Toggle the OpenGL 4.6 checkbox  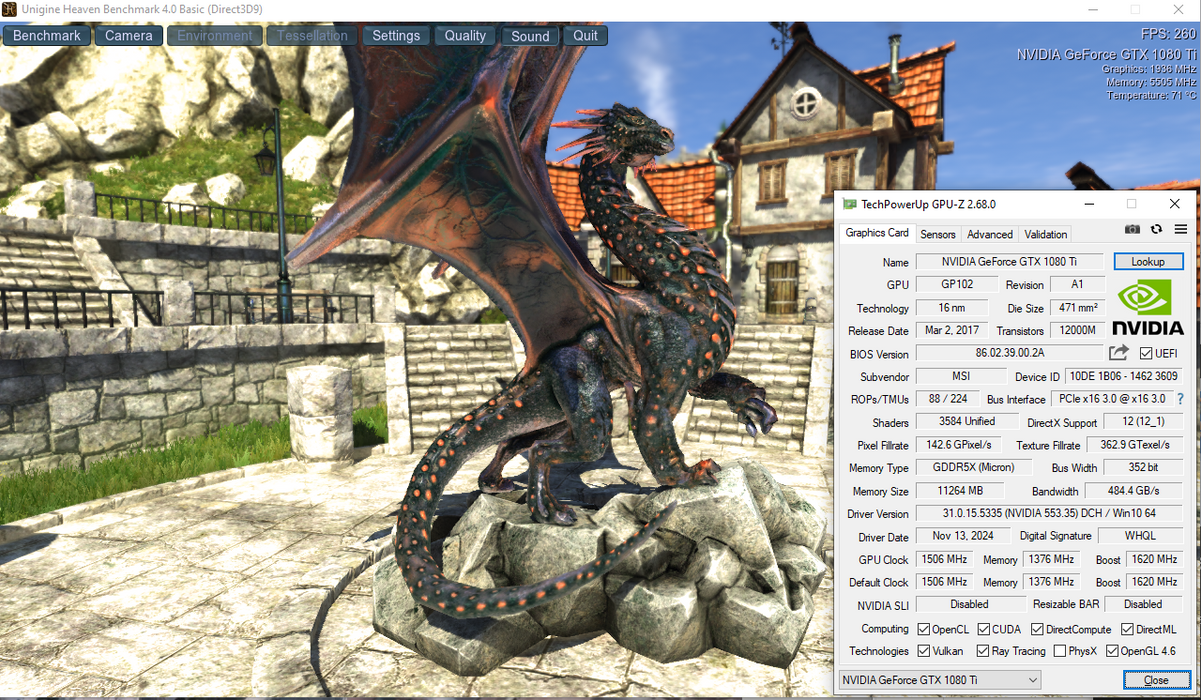[x=1112, y=651]
